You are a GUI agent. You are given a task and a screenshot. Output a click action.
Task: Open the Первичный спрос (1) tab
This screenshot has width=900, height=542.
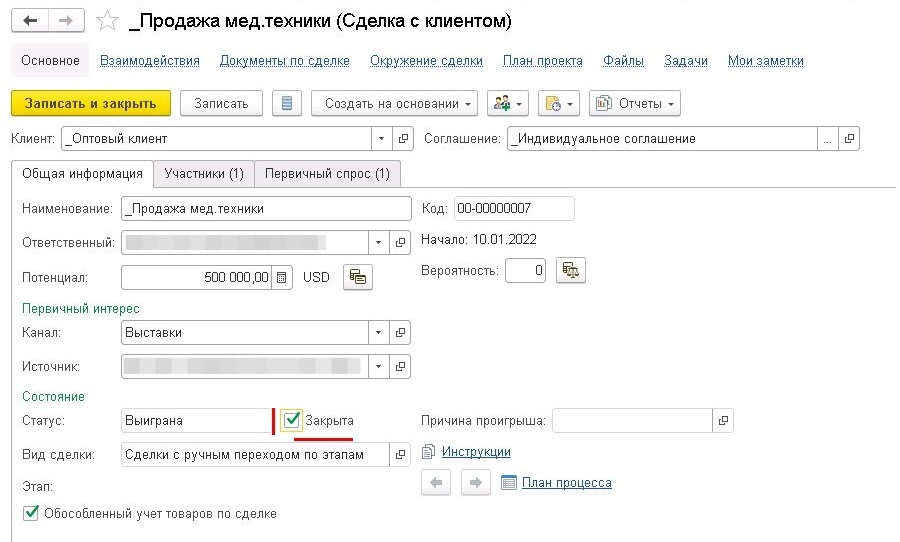click(x=327, y=173)
